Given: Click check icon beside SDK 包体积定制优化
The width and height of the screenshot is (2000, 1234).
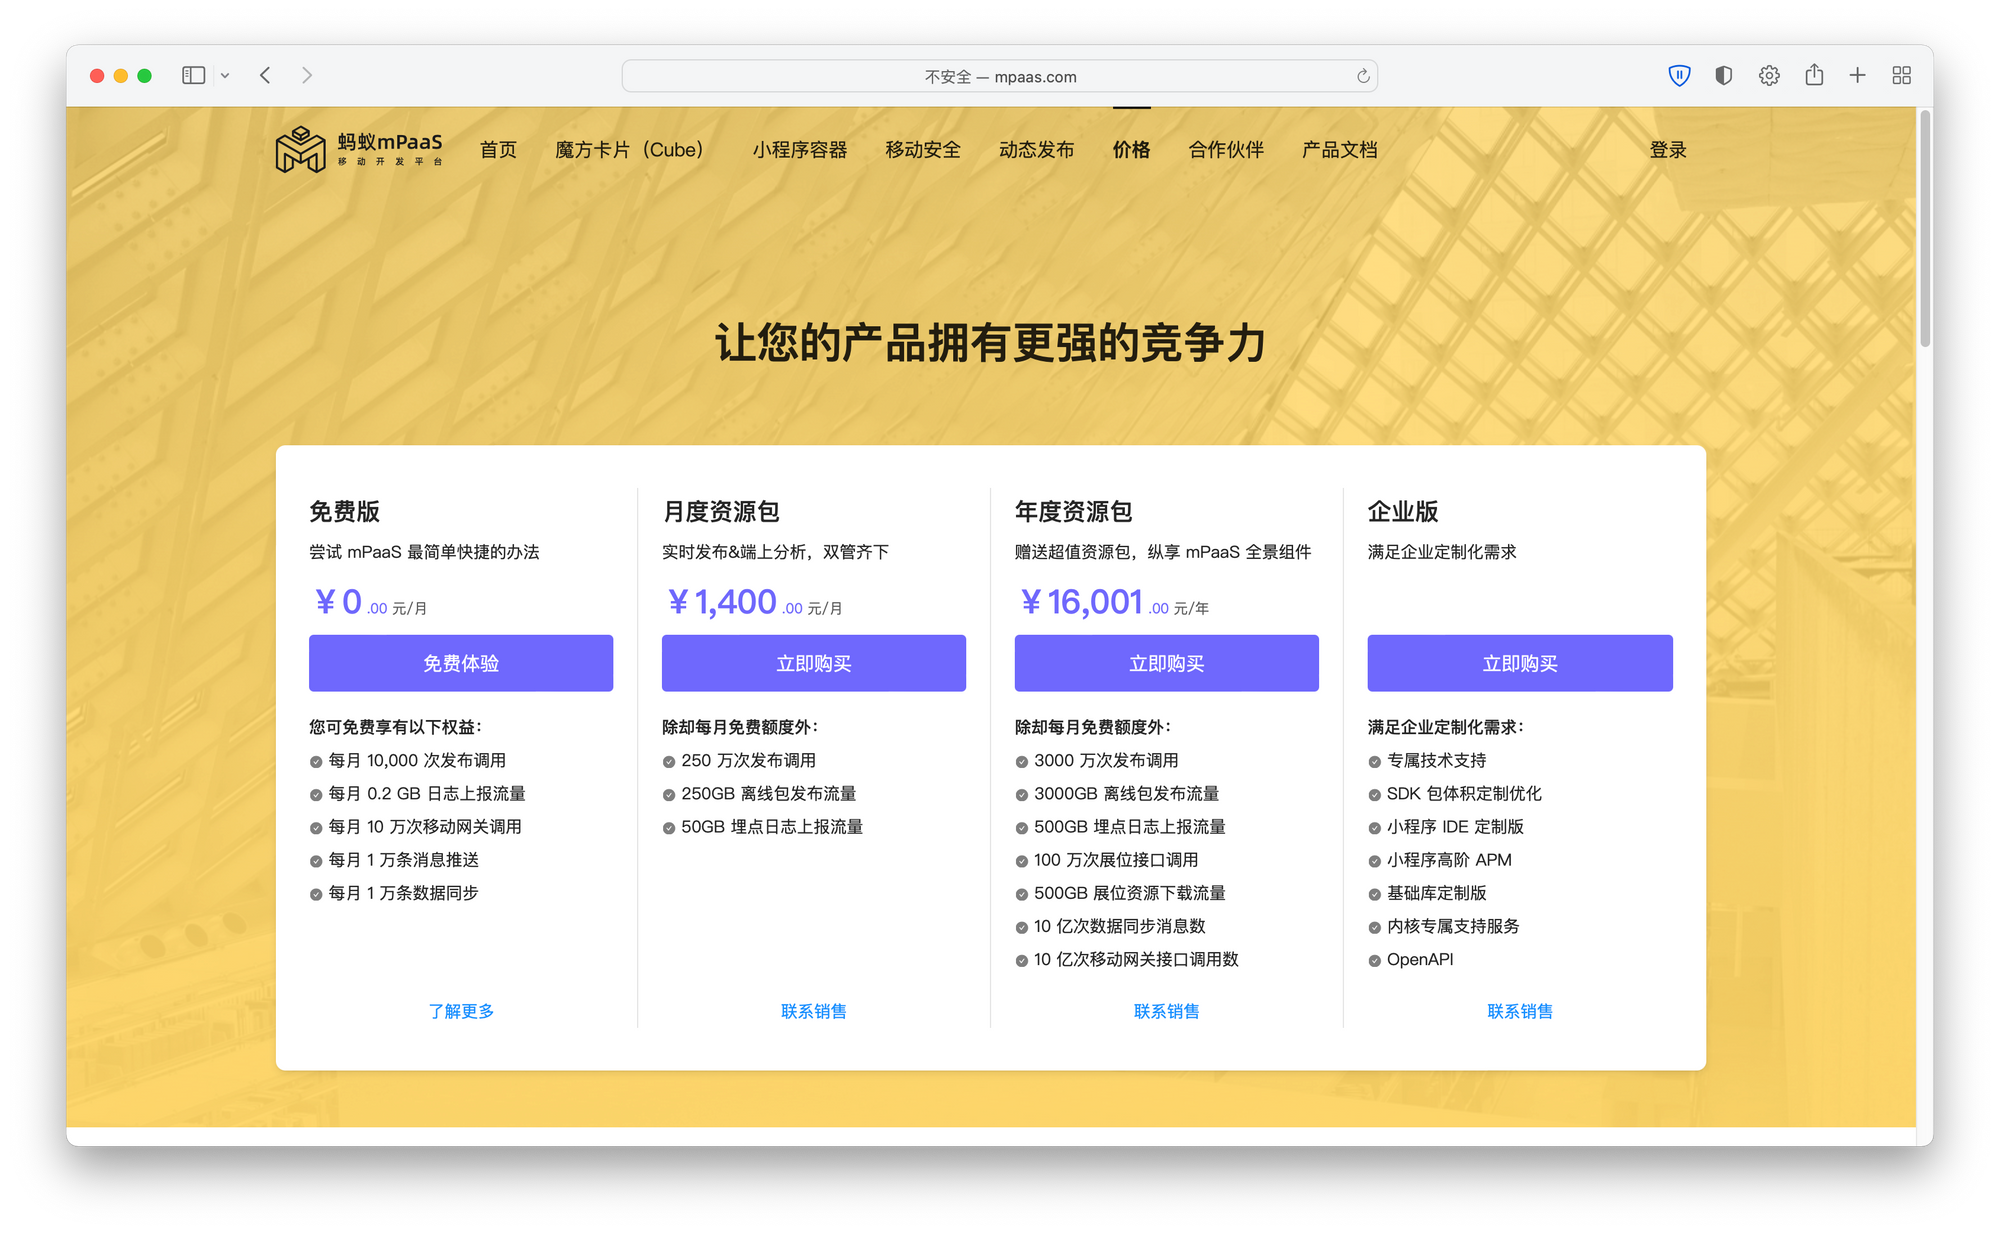Looking at the screenshot, I should click(x=1375, y=795).
